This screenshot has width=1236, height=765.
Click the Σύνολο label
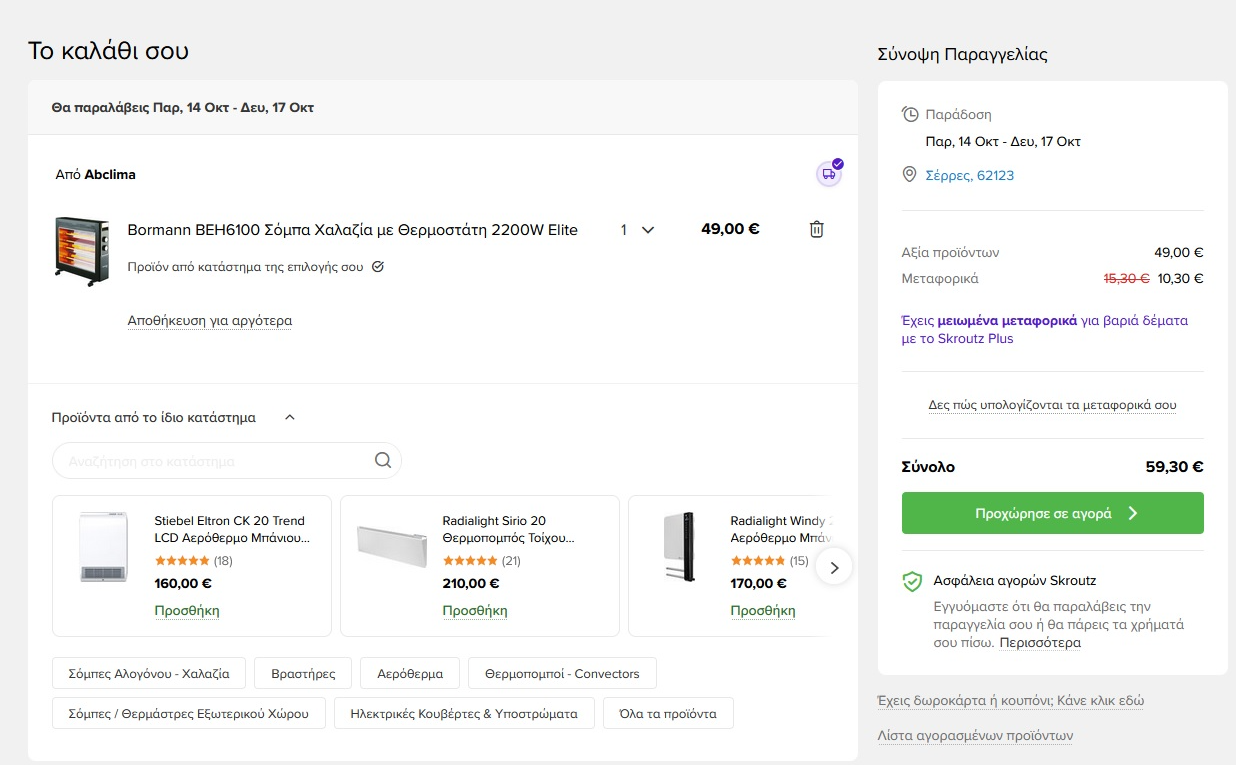coord(928,466)
